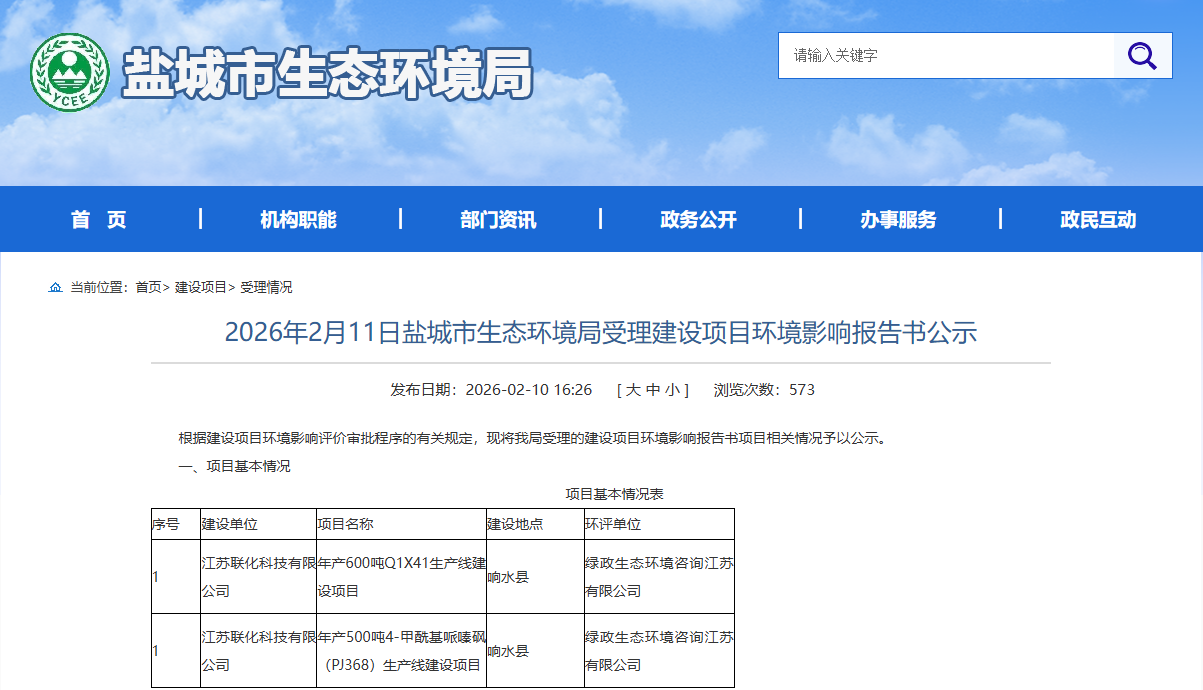Go to 部门资讯 in navigation bar

498,220
